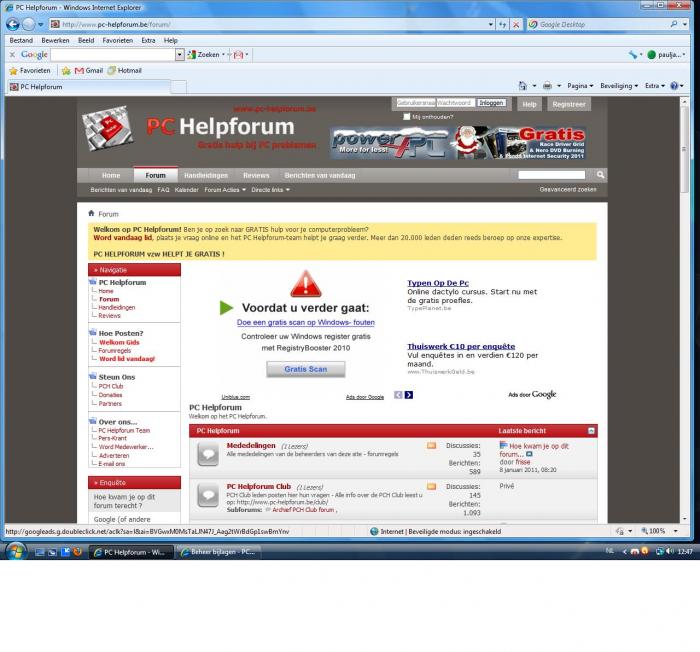The image size is (700, 652).
Task: Click the forum breadcrumb home icon
Action: pos(91,213)
